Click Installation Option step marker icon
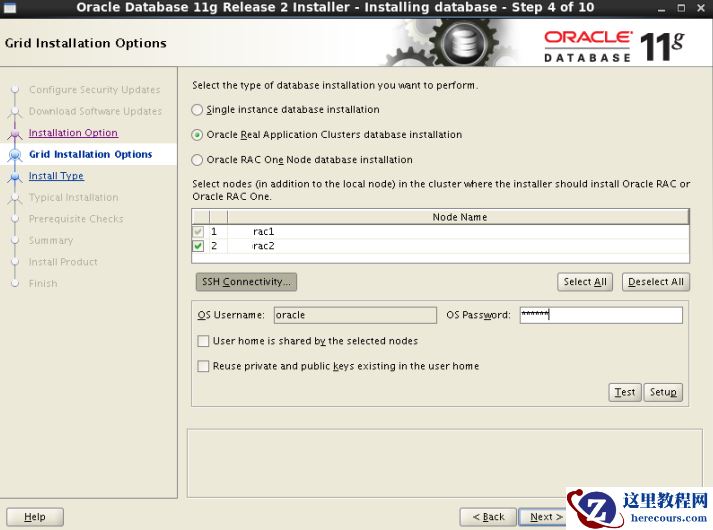 15,133
